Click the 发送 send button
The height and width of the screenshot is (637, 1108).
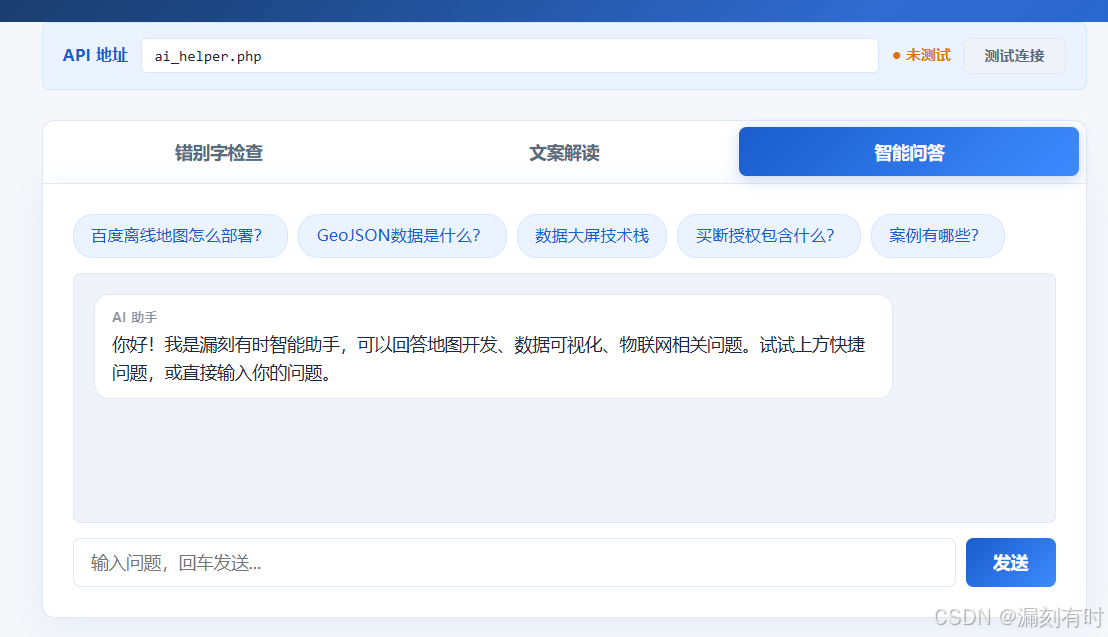point(1010,563)
